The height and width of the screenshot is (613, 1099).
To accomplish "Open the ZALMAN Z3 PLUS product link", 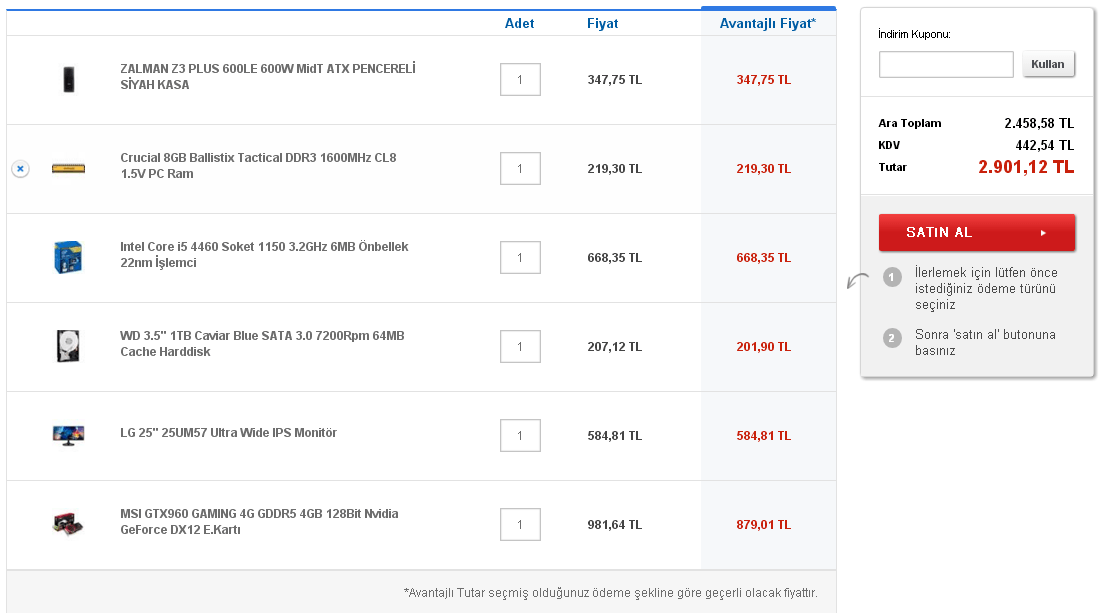I will tap(267, 77).
